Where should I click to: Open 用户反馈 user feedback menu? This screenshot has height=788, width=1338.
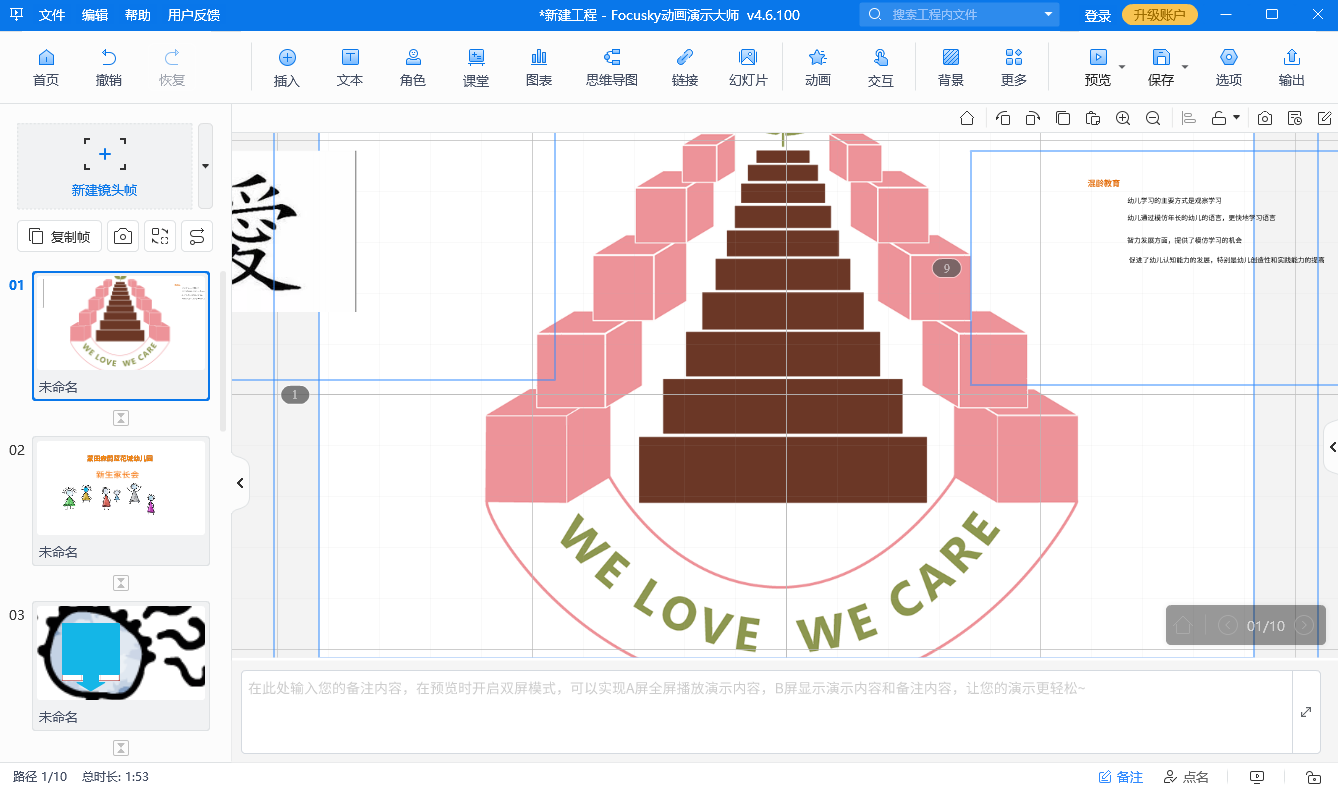pyautogui.click(x=194, y=15)
